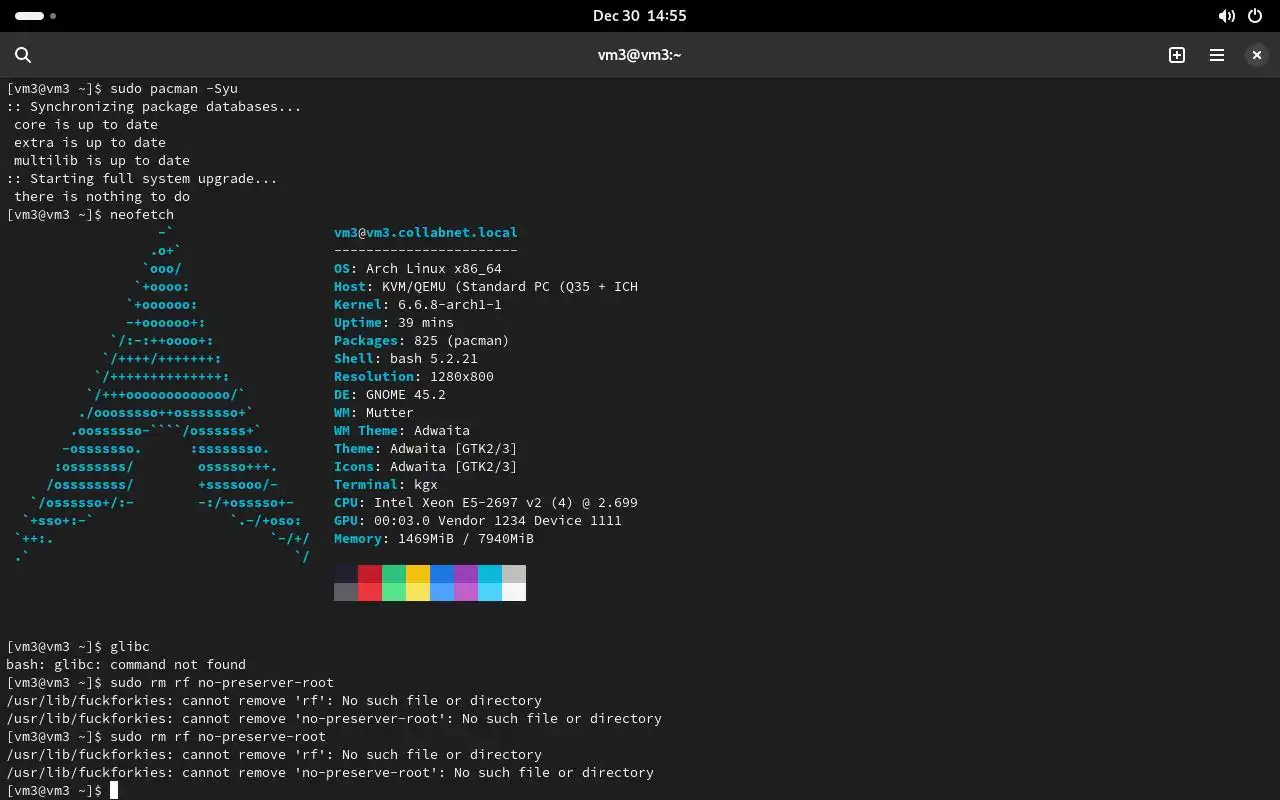
Task: Click 'bash: glibc: command not found' line
Action: pyautogui.click(x=126, y=665)
